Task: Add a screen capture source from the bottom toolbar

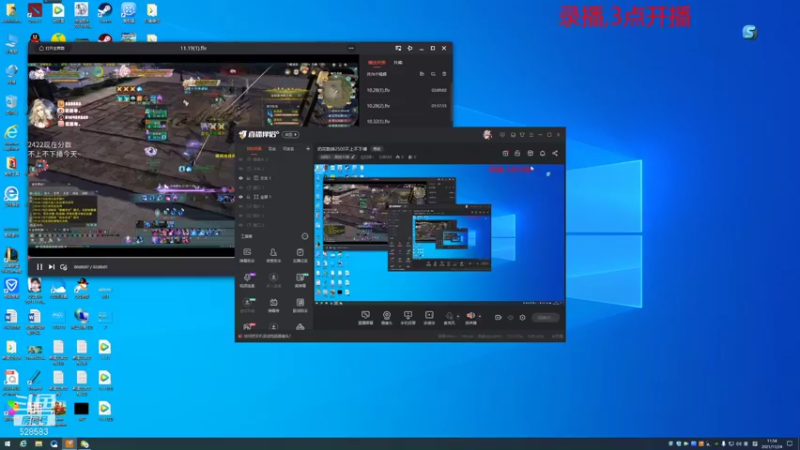Action: point(365,318)
